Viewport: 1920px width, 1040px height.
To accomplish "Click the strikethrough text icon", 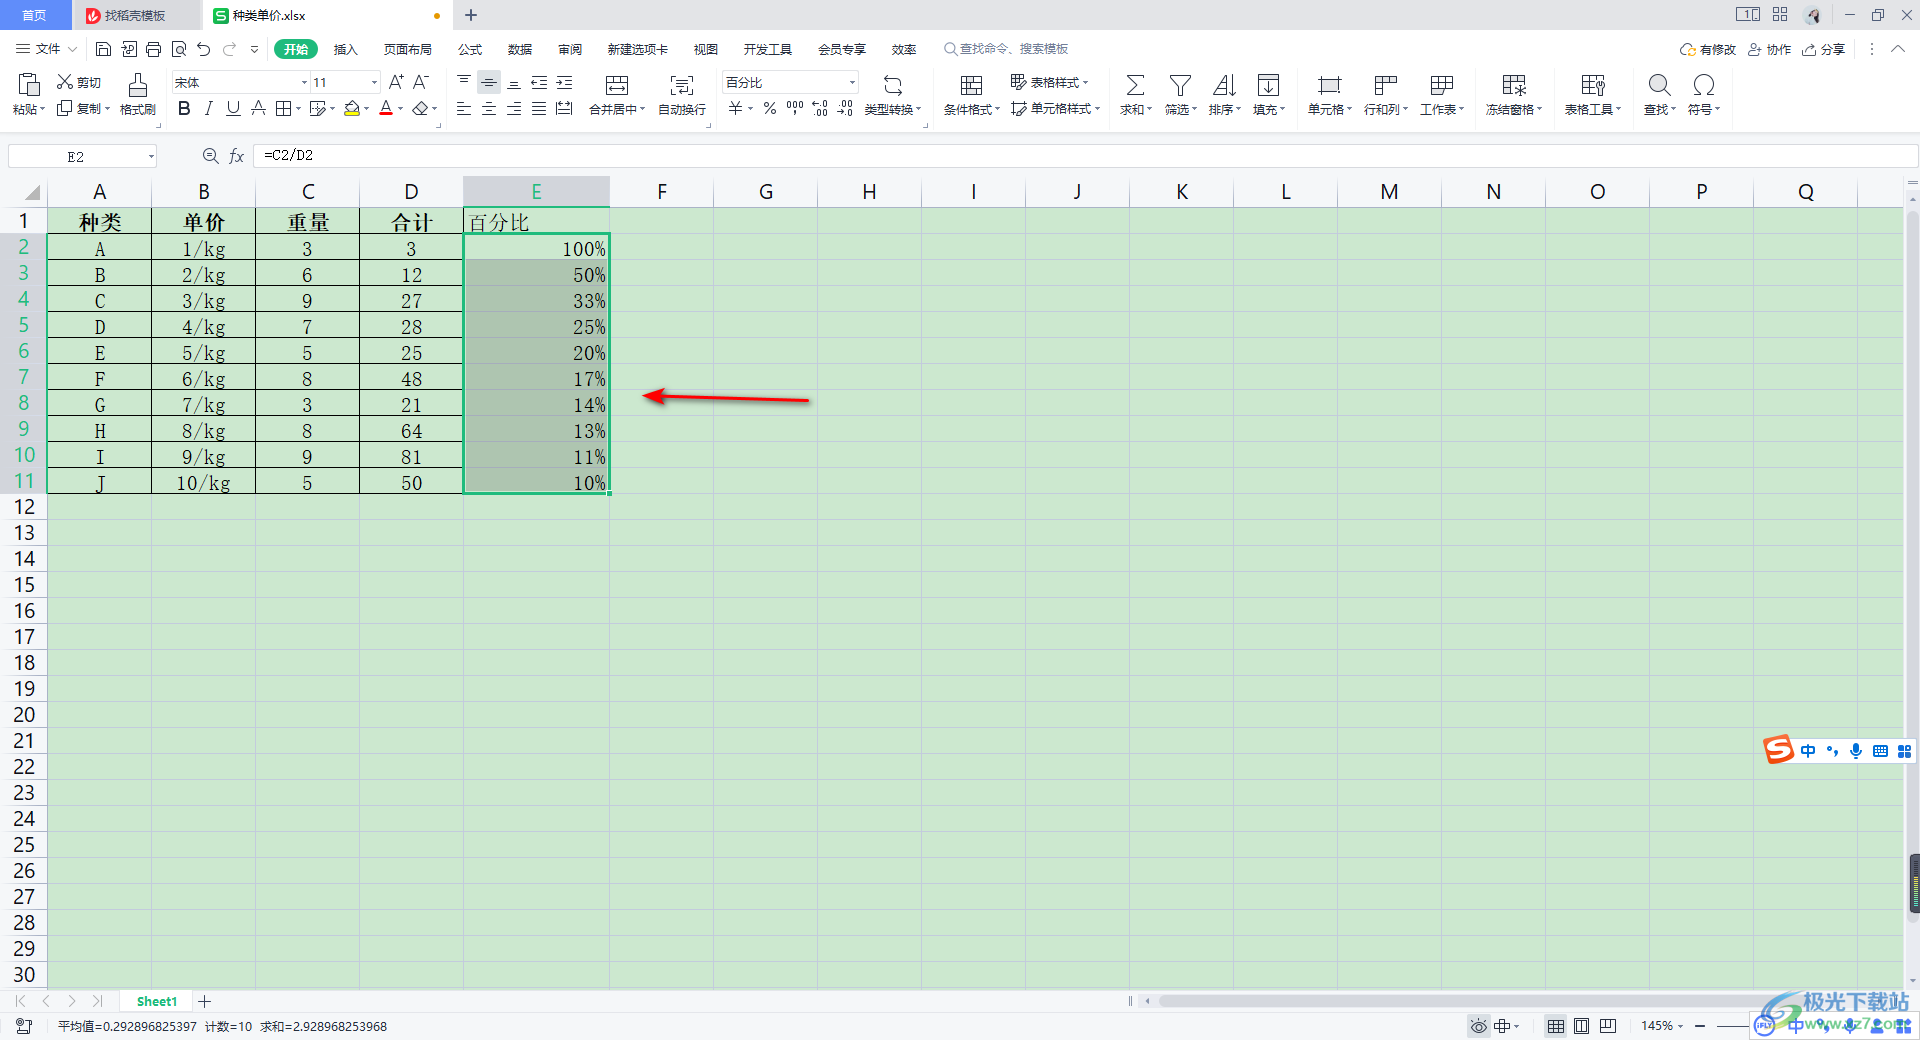I will (258, 108).
